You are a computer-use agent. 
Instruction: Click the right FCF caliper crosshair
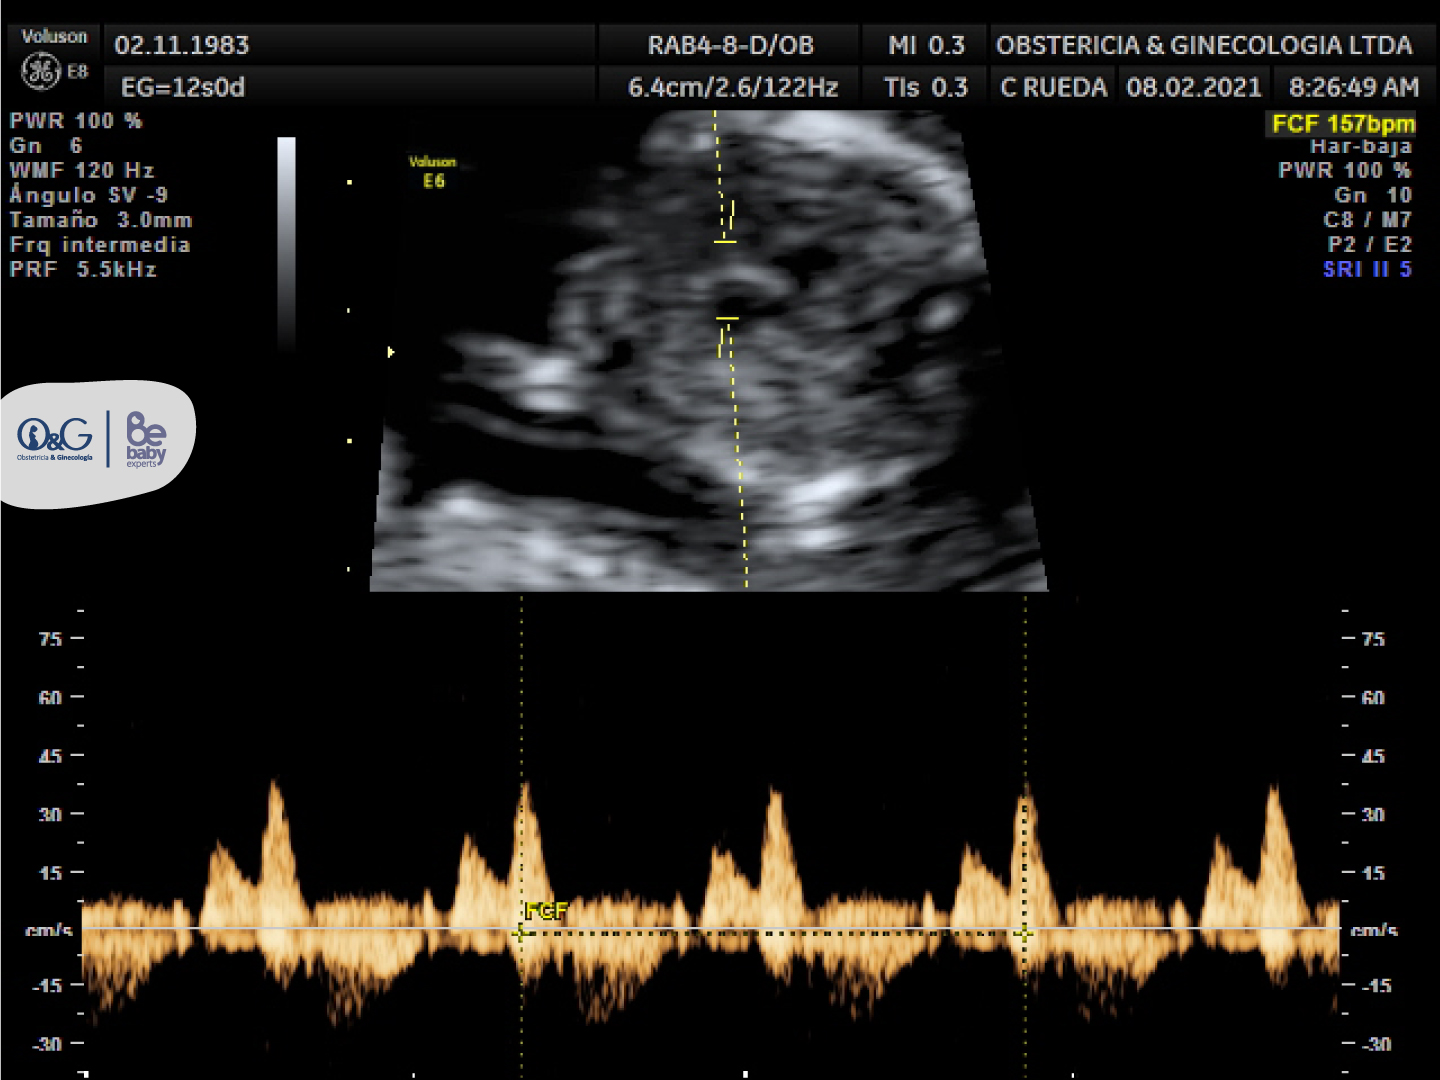coord(1025,933)
